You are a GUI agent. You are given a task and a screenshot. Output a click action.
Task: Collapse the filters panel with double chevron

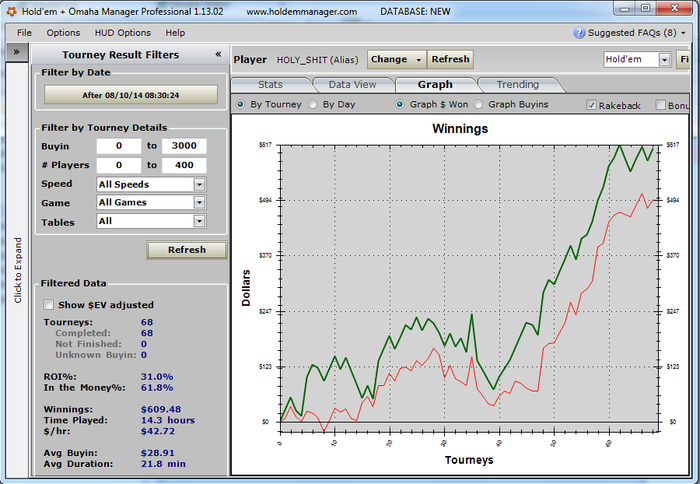(x=218, y=55)
